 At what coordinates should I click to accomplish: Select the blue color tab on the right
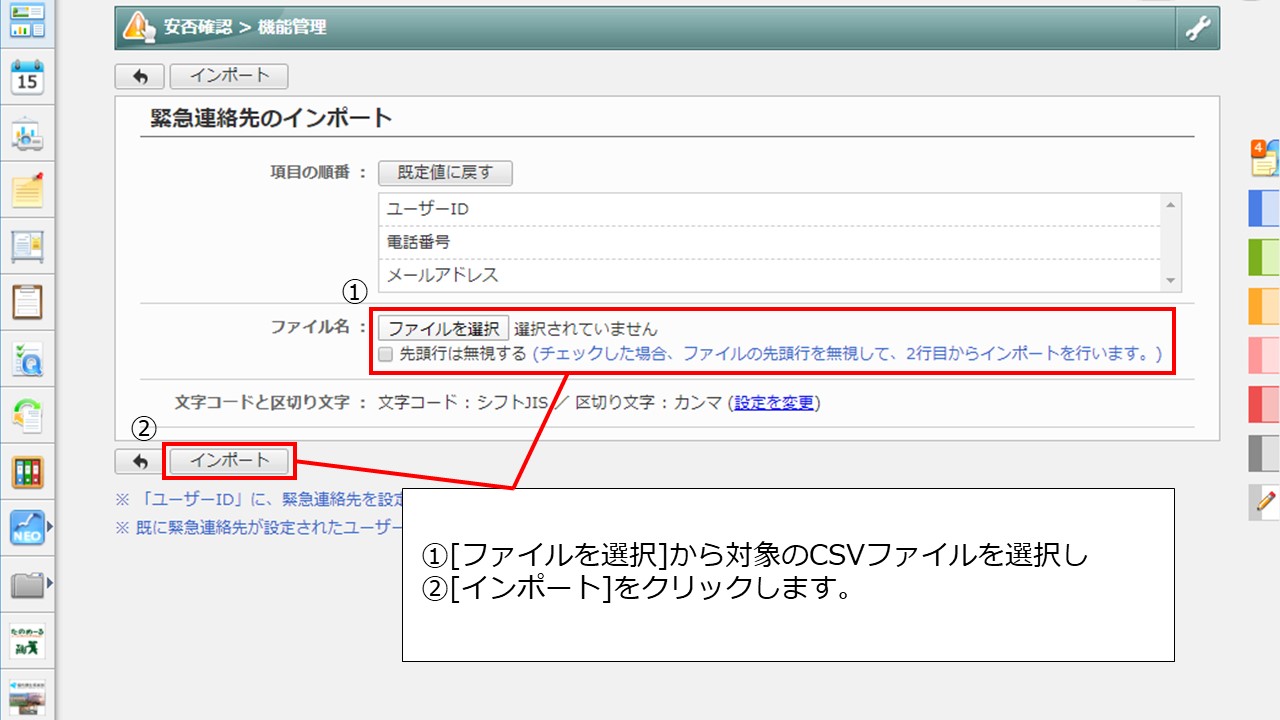pos(1264,209)
